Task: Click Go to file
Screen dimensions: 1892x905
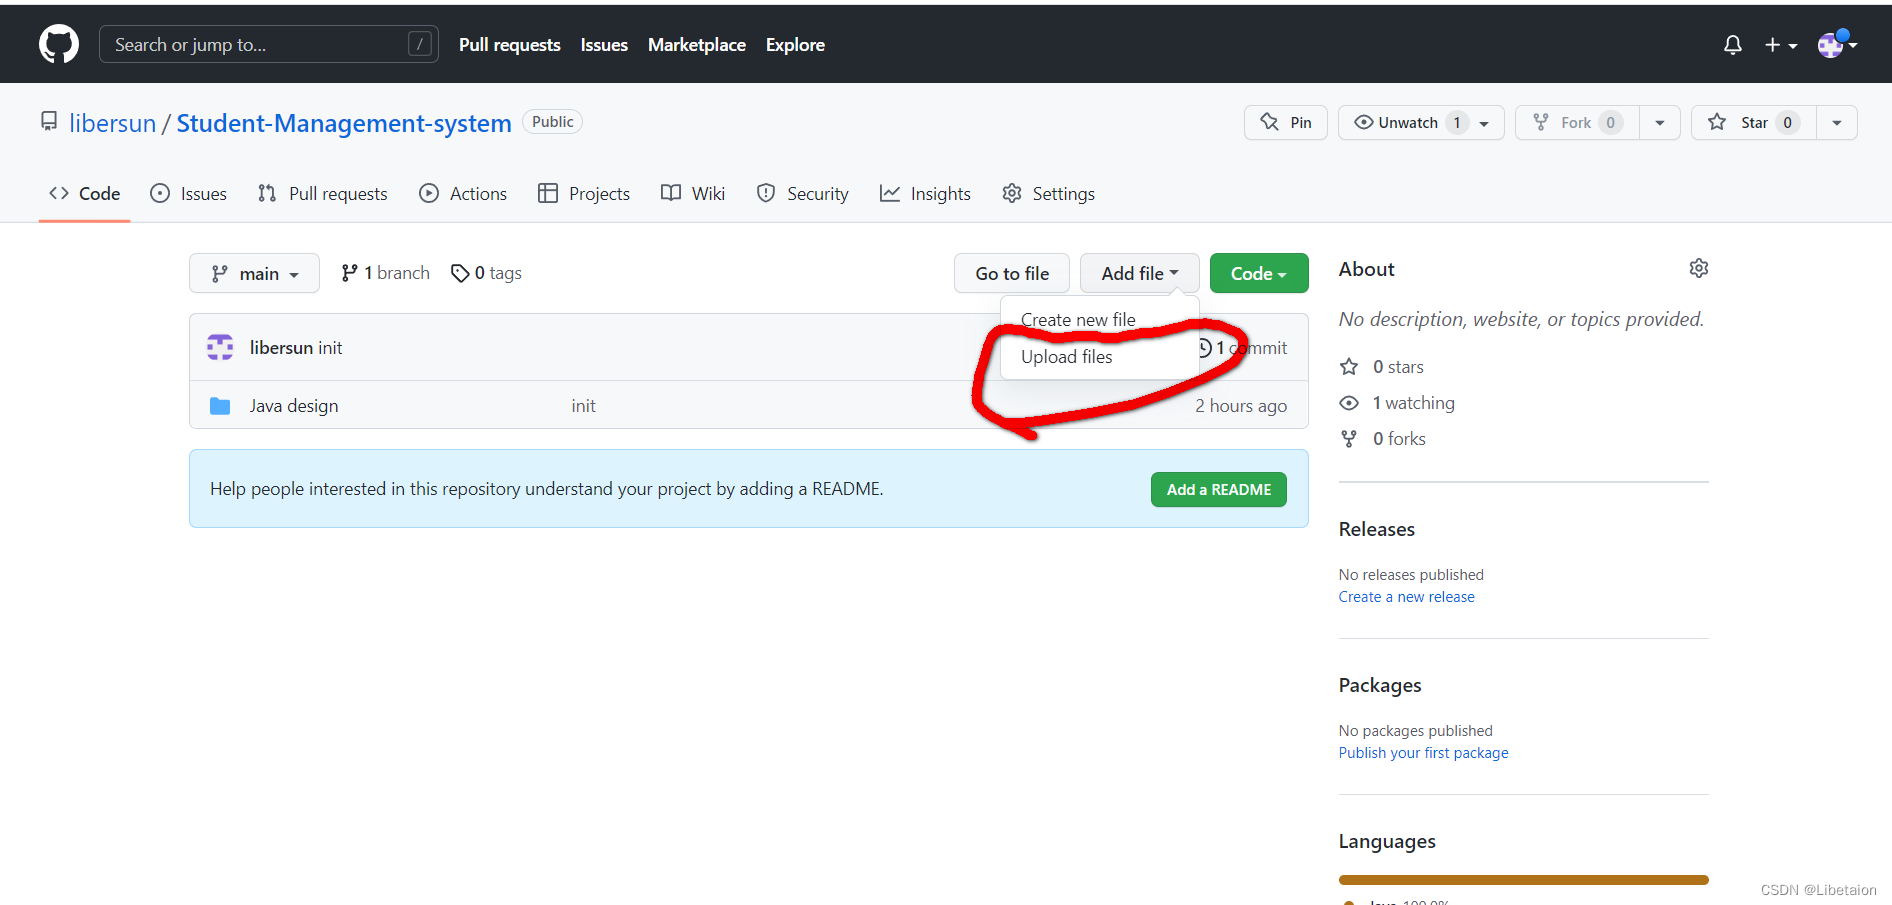Action: click(1012, 273)
